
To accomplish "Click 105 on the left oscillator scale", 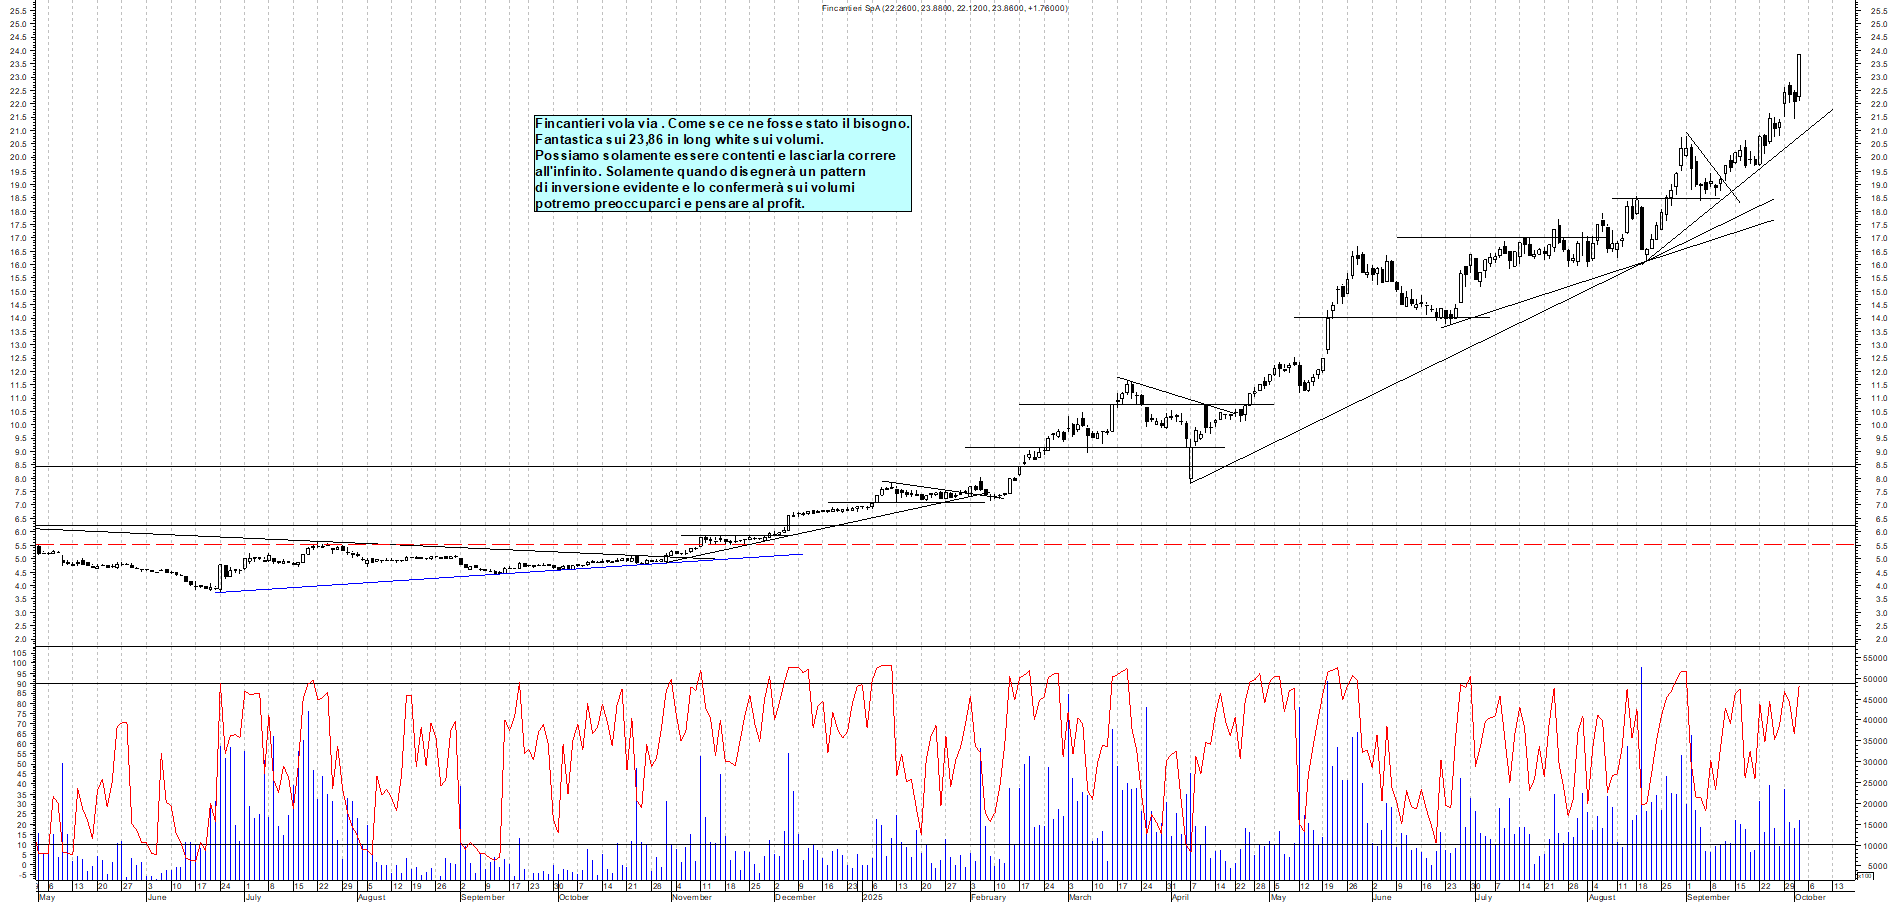I will pyautogui.click(x=20, y=652).
